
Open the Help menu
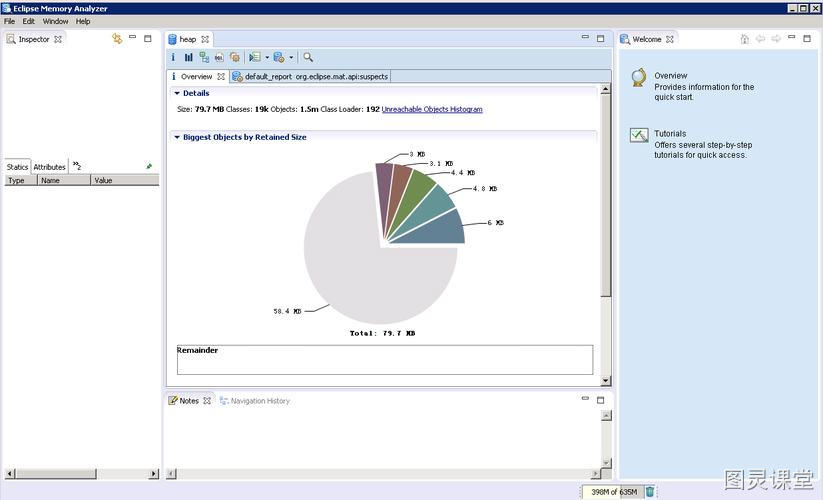point(82,22)
